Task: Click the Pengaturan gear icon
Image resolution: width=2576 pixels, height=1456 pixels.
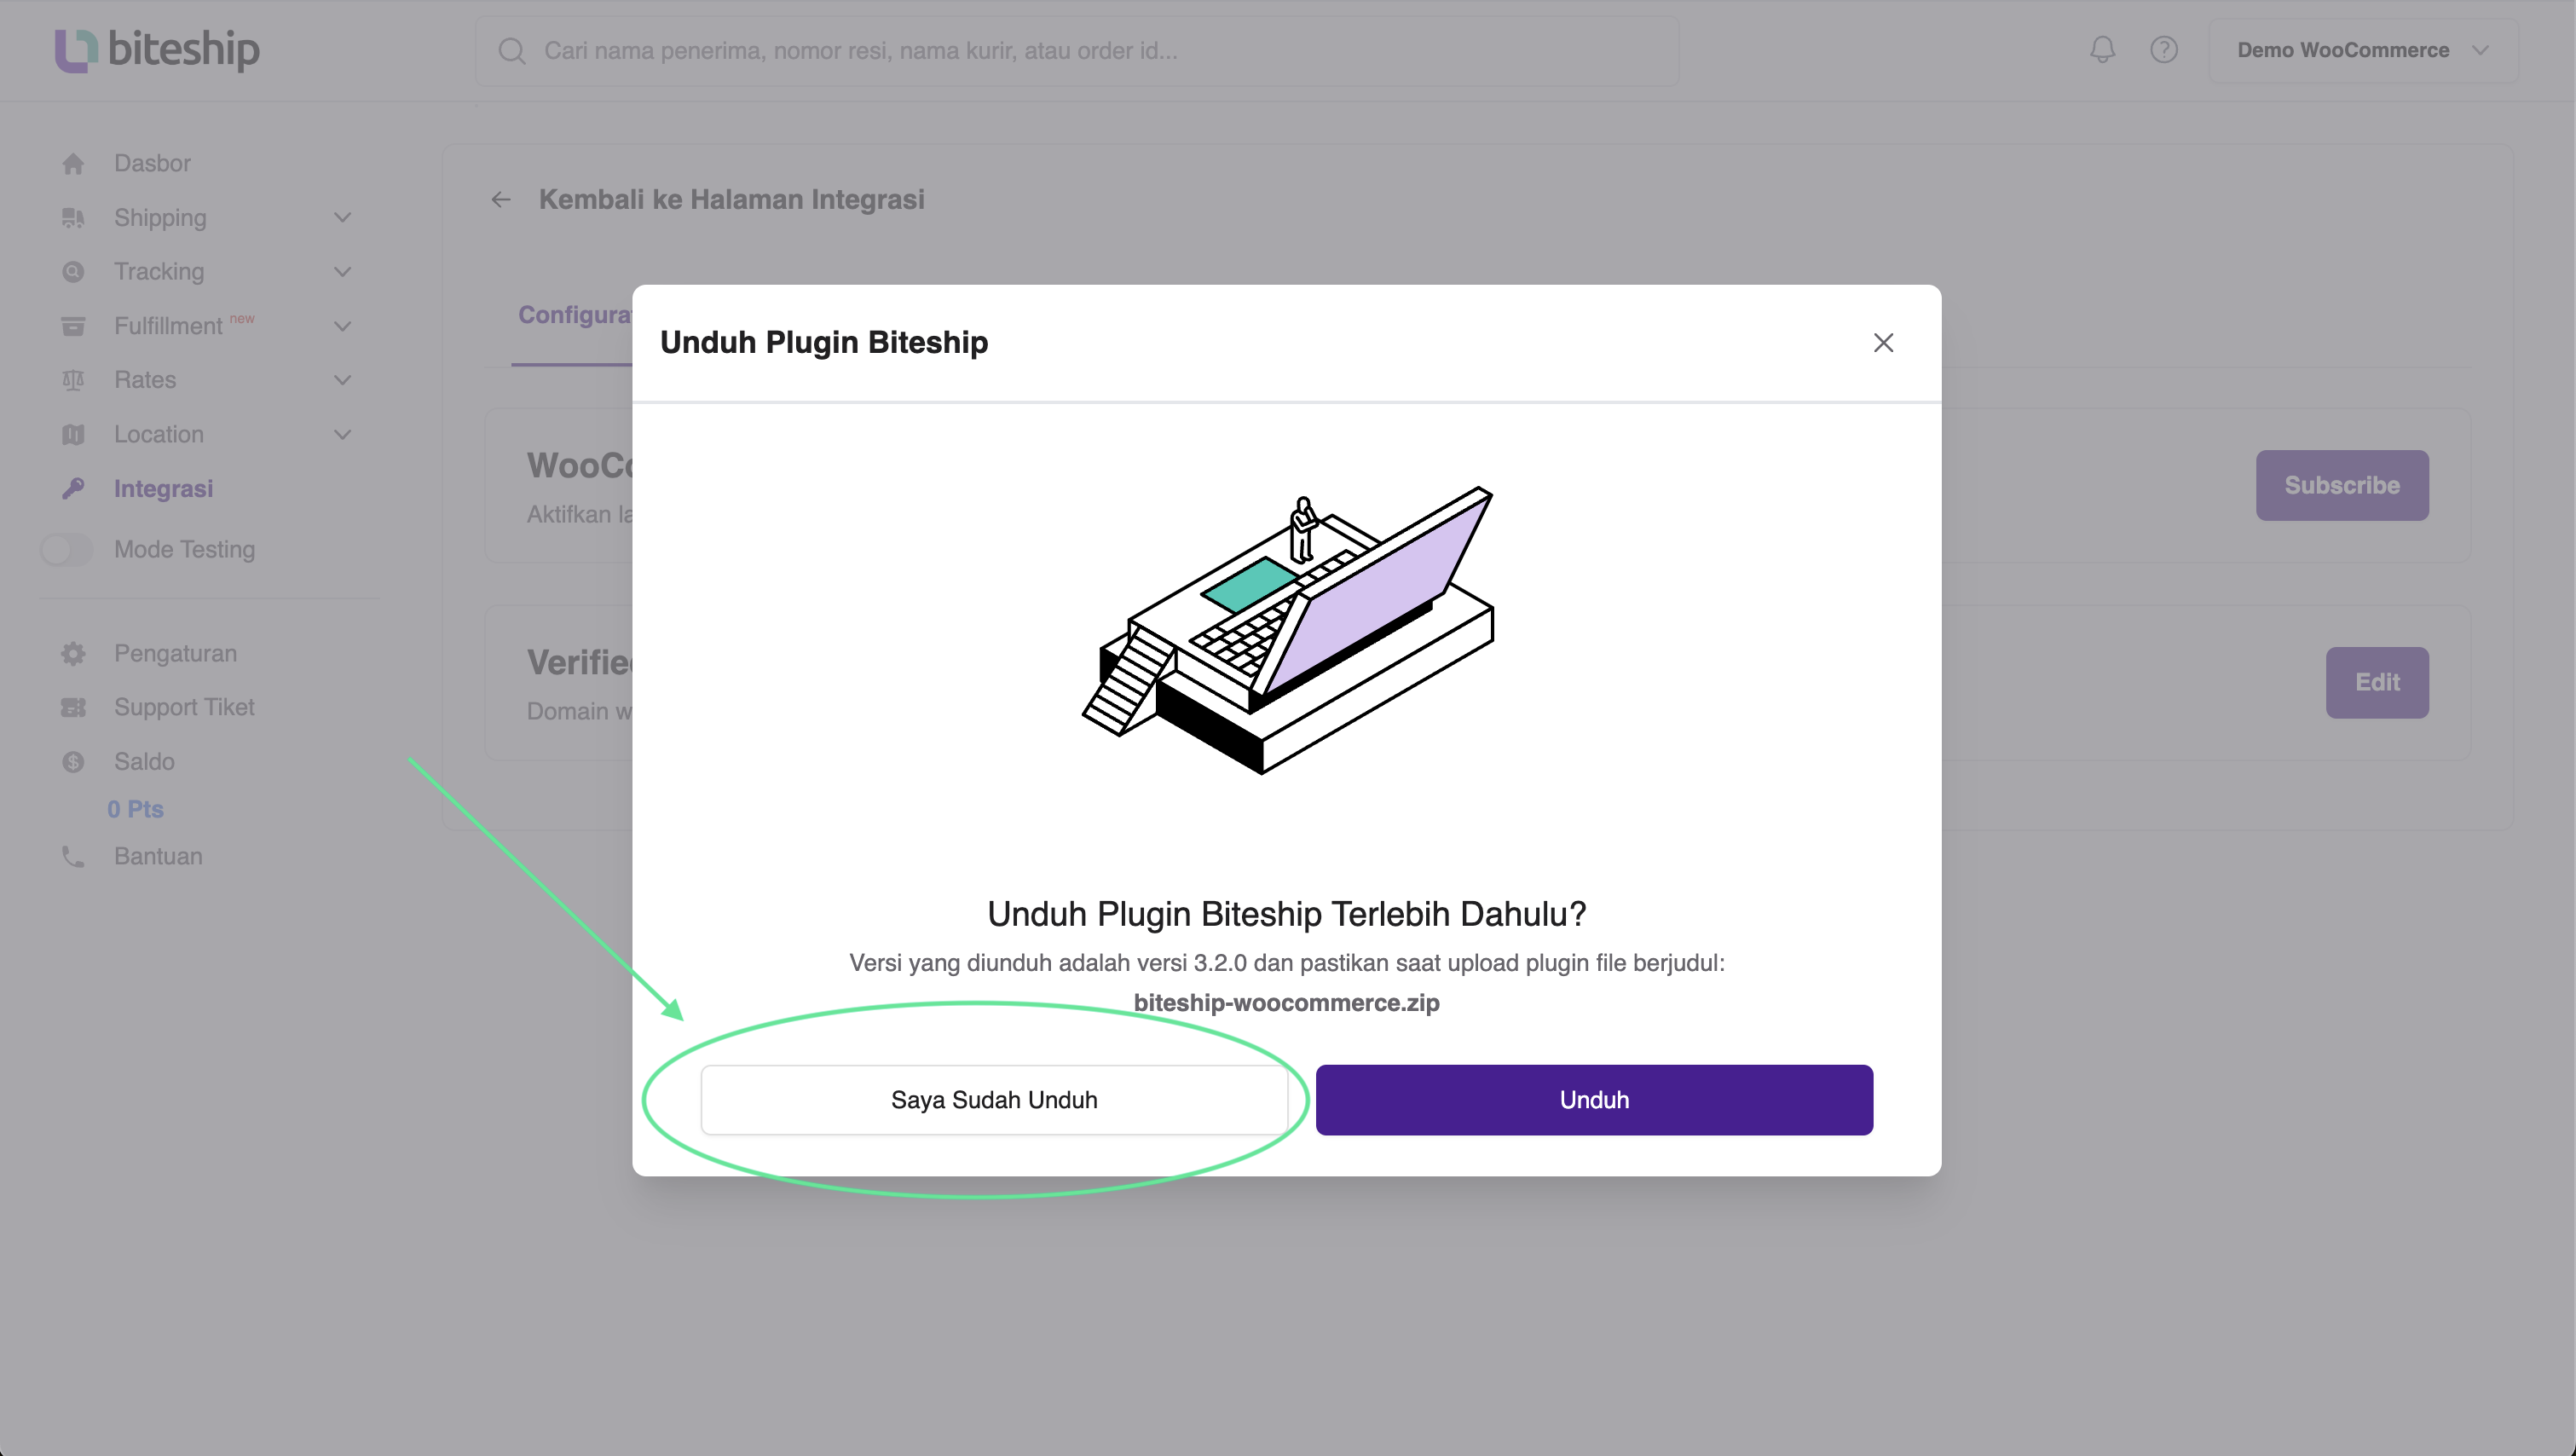Action: coord(73,654)
